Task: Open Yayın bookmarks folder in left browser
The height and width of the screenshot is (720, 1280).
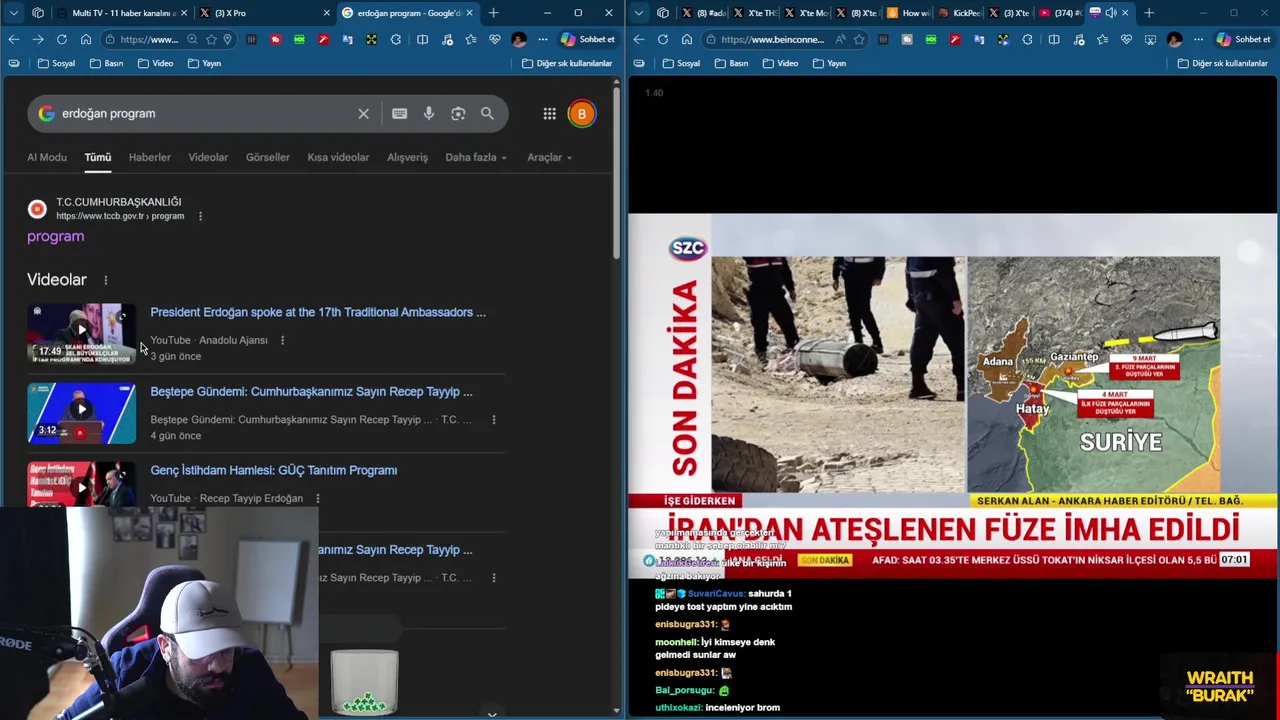Action: pos(205,63)
